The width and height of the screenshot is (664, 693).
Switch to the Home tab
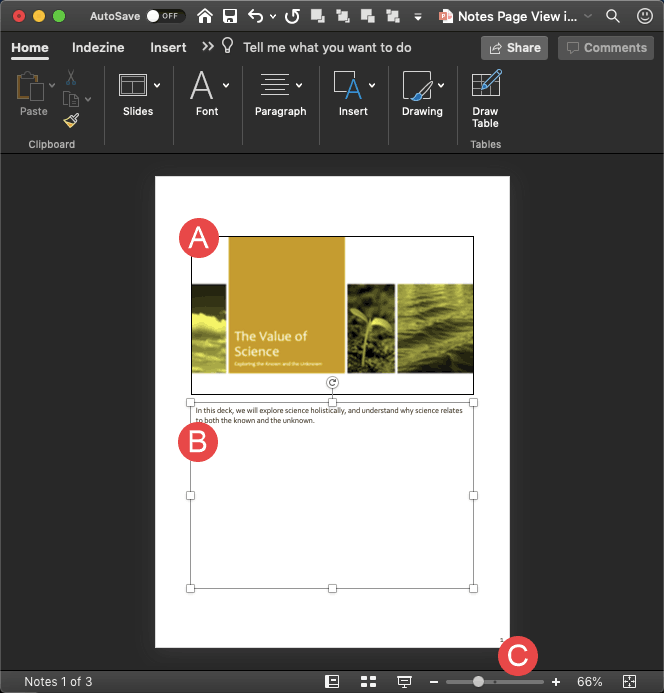30,48
